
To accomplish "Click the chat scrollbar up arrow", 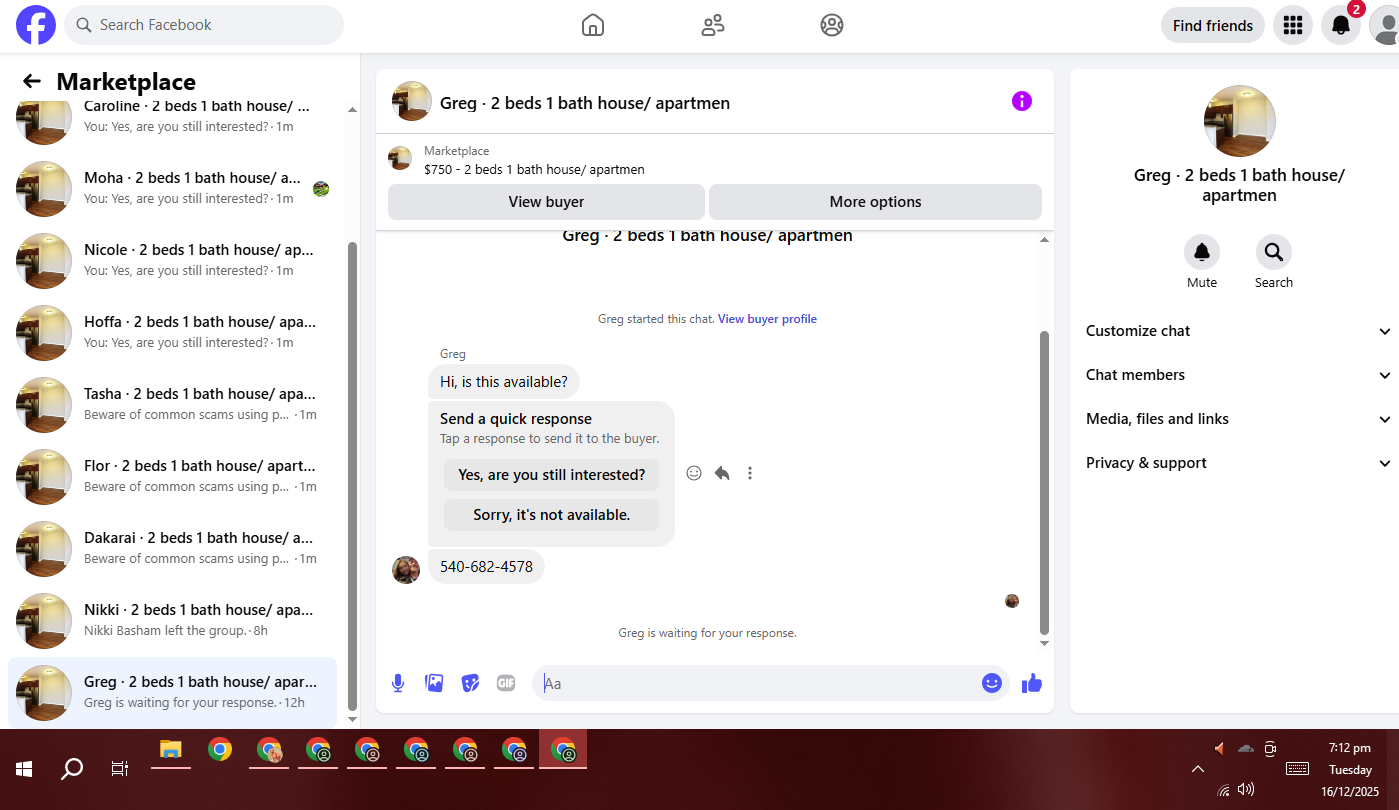I will 1045,240.
